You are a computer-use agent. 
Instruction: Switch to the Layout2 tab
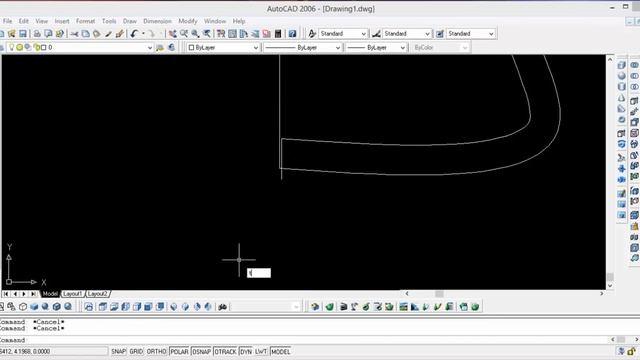[98, 294]
